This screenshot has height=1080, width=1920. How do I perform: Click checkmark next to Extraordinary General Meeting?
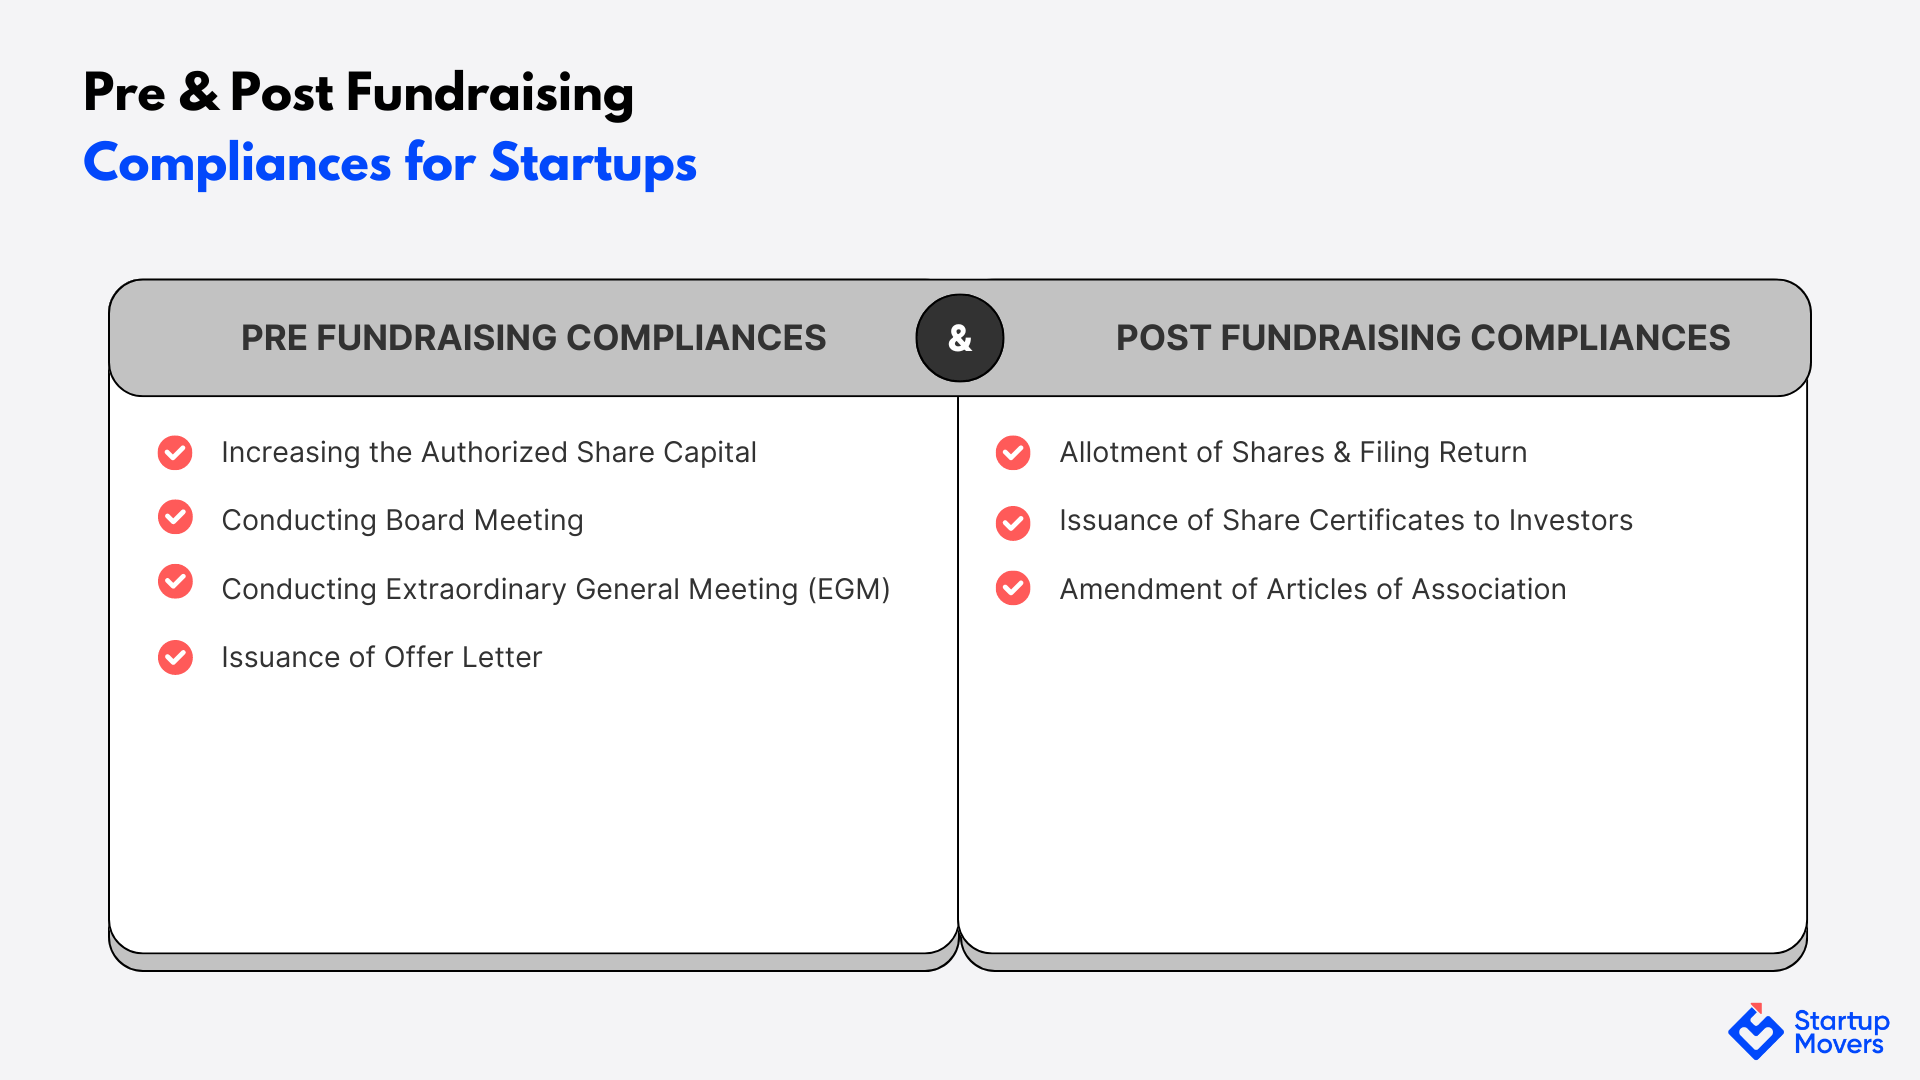(x=175, y=581)
